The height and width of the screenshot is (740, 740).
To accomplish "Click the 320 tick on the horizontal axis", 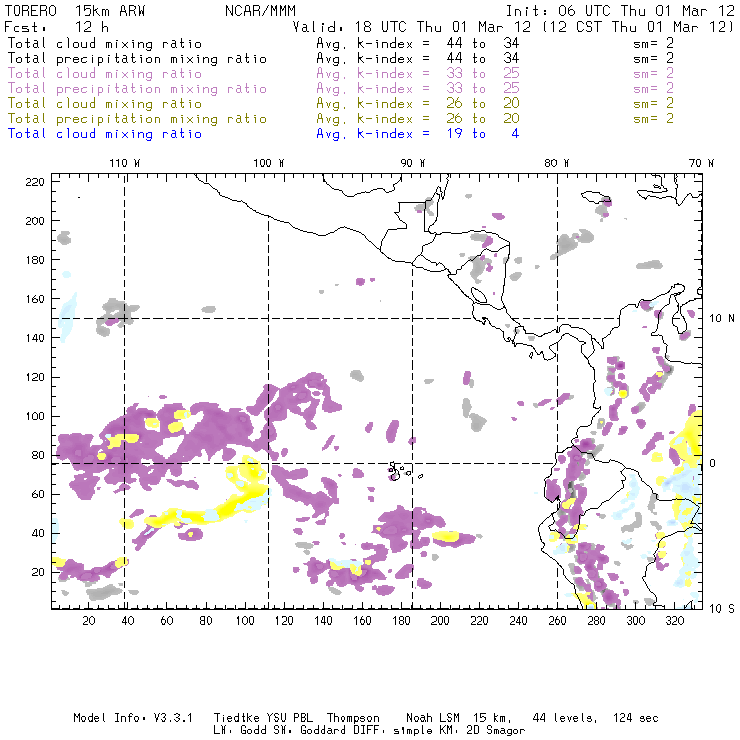I will pyautogui.click(x=675, y=621).
